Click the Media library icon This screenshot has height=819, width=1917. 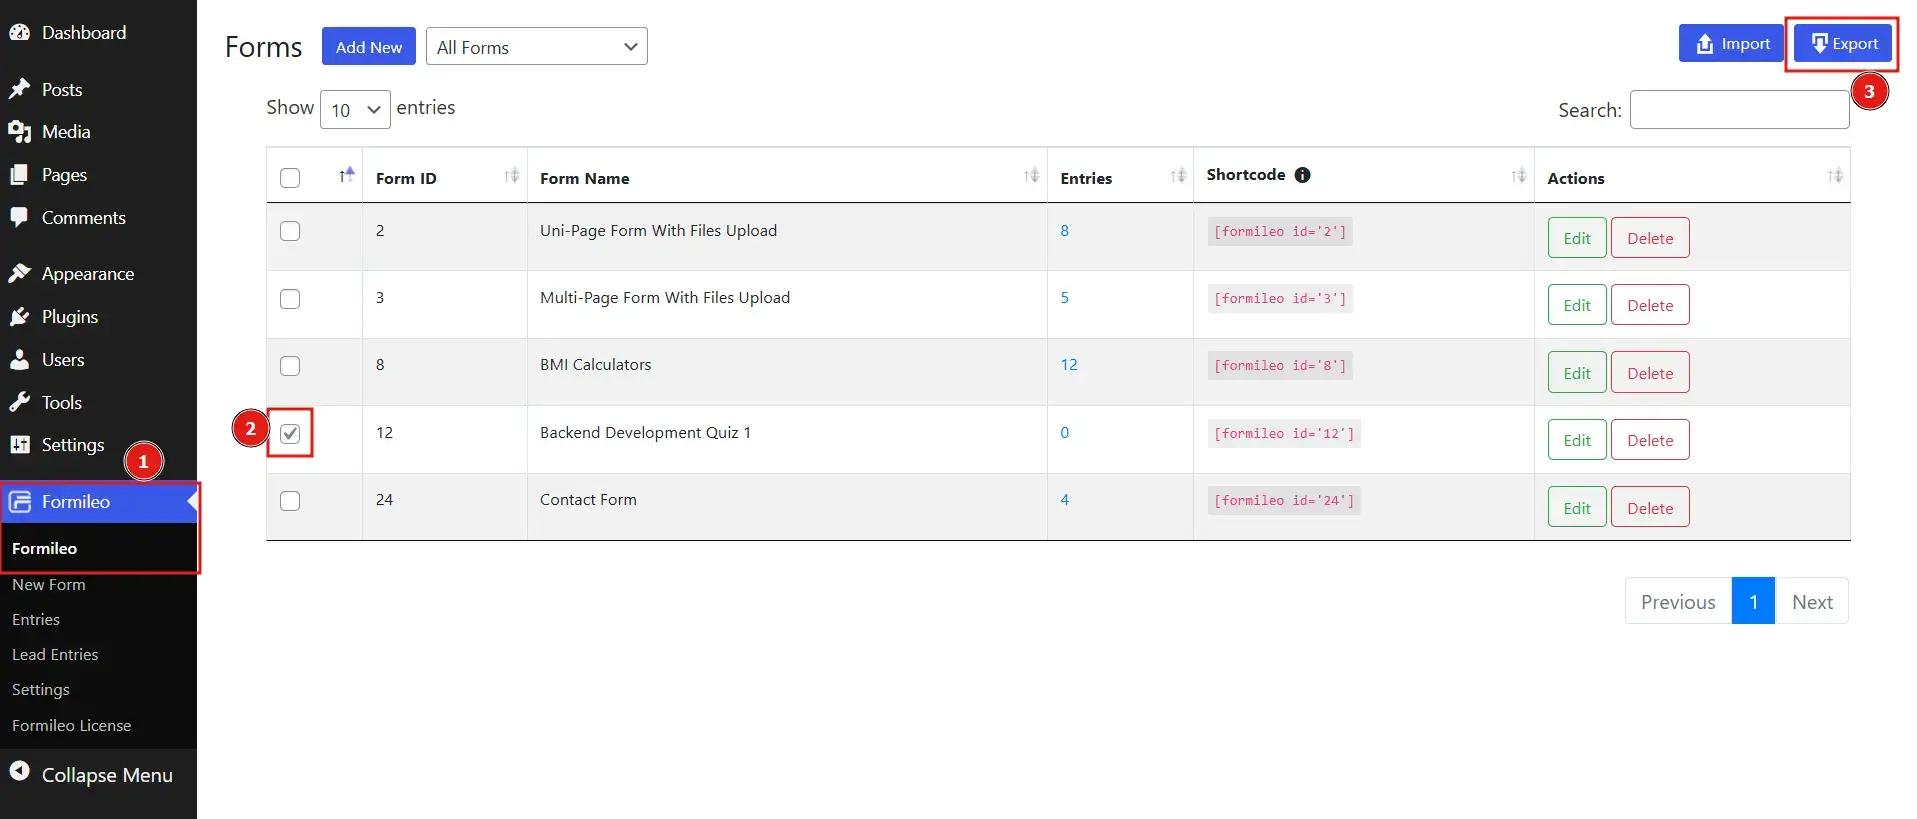(x=19, y=132)
